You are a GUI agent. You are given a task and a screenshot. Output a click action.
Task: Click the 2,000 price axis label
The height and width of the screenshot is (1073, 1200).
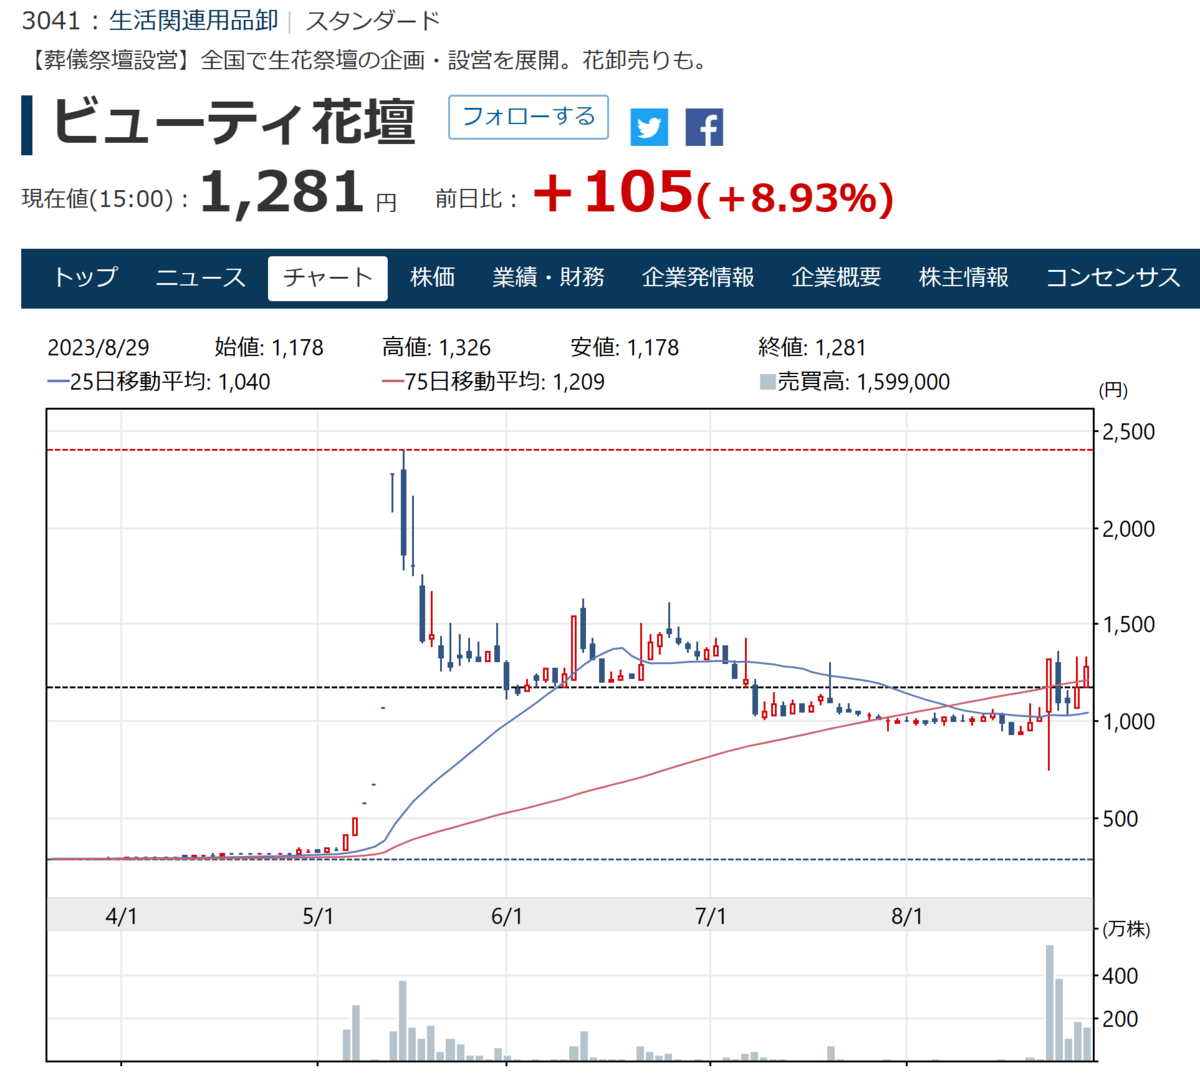coord(1128,528)
